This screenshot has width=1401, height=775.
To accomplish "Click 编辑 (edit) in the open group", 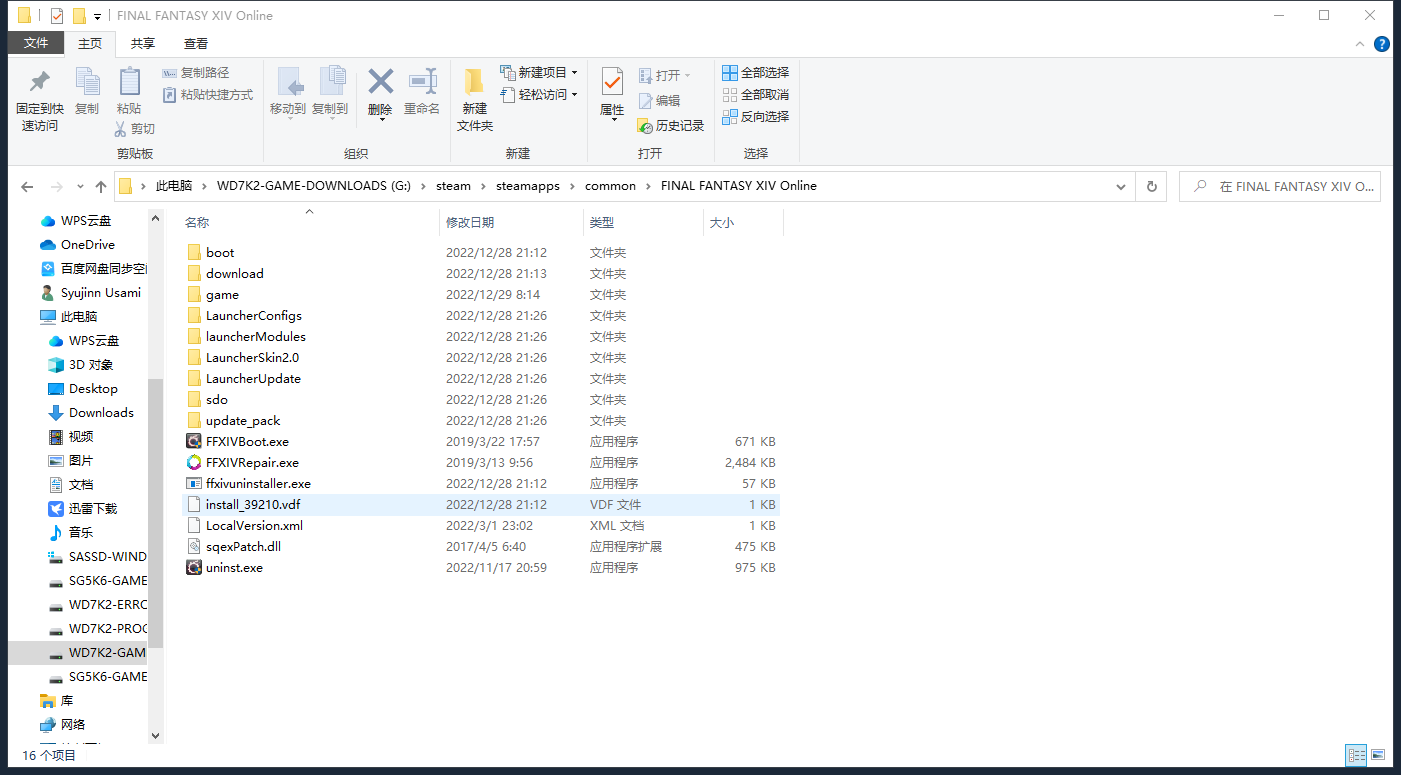I will point(659,100).
